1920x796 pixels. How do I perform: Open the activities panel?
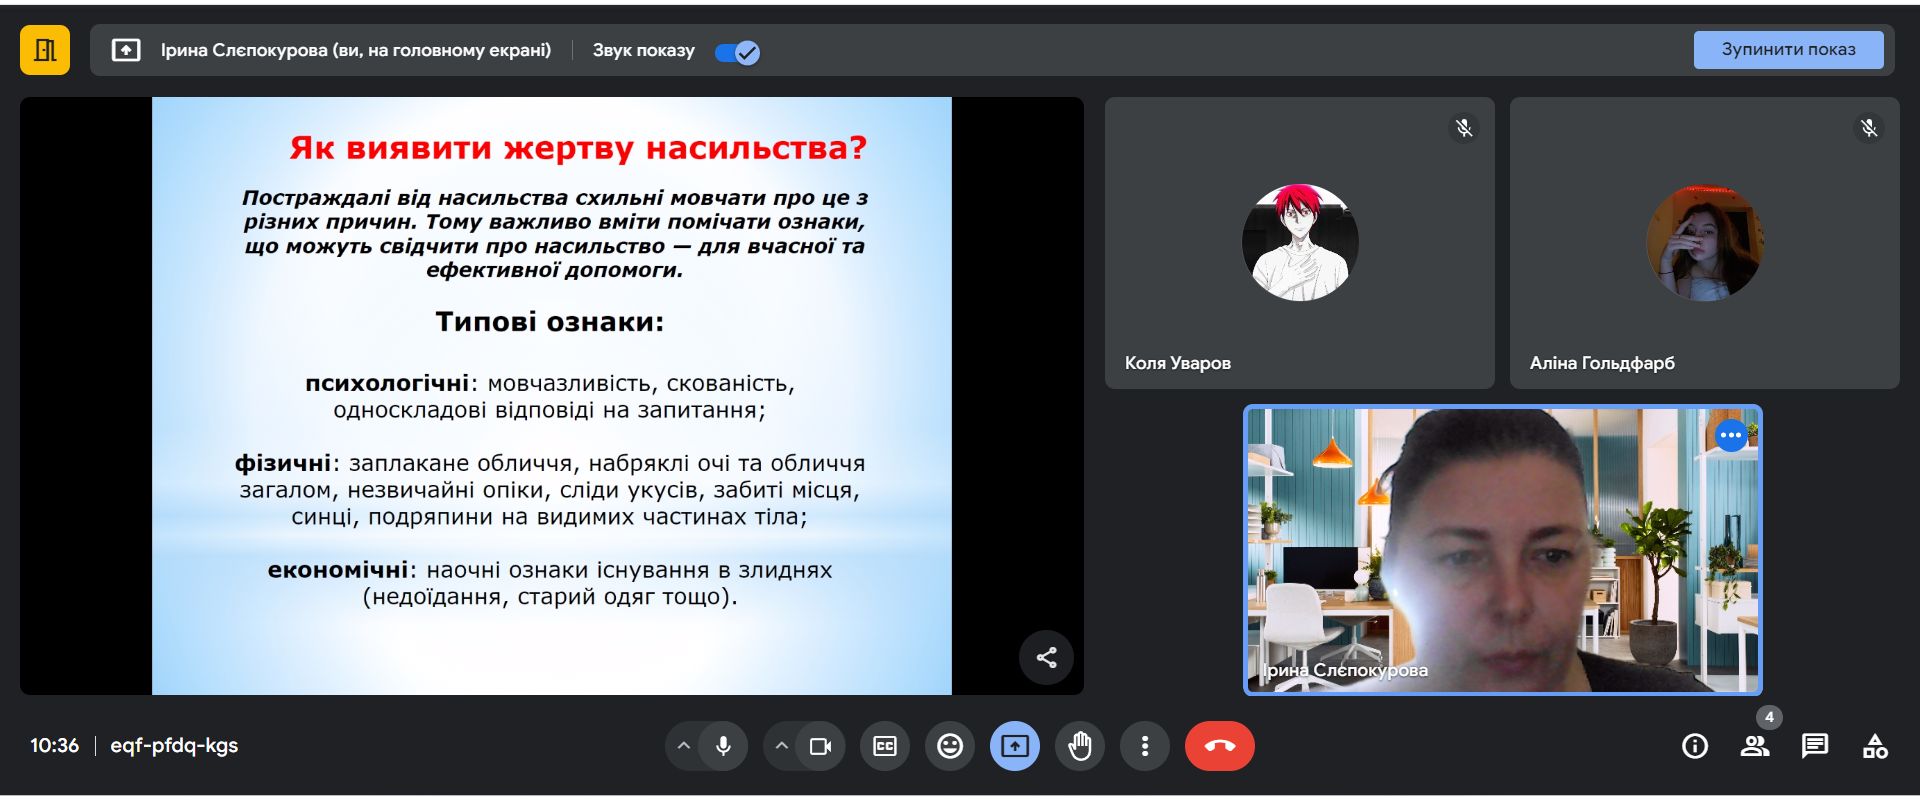pos(1875,746)
